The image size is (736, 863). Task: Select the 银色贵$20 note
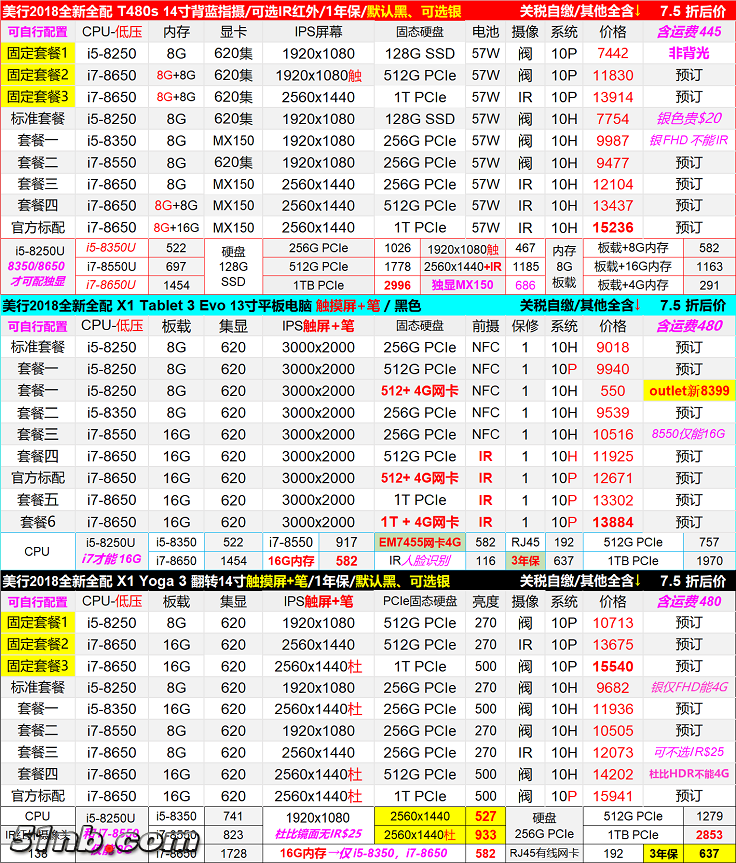688,119
